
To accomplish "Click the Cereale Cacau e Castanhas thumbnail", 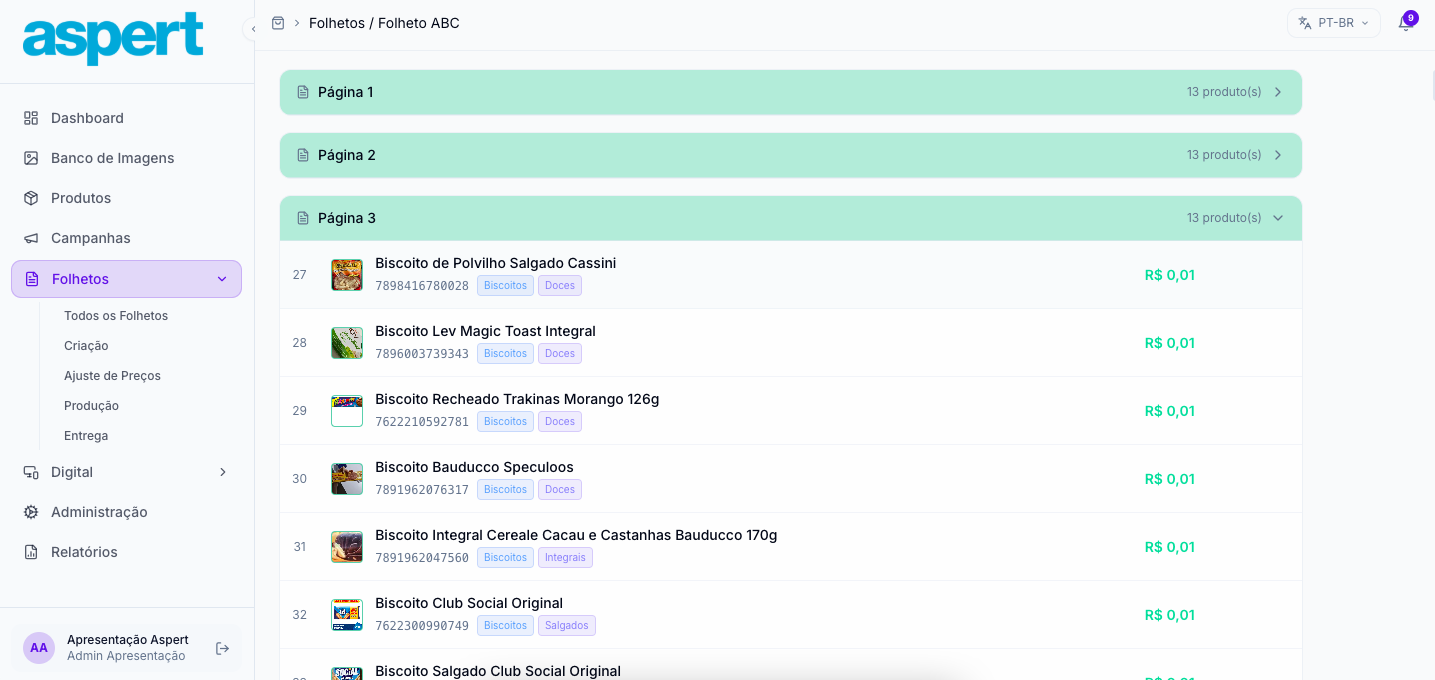I will coord(347,547).
